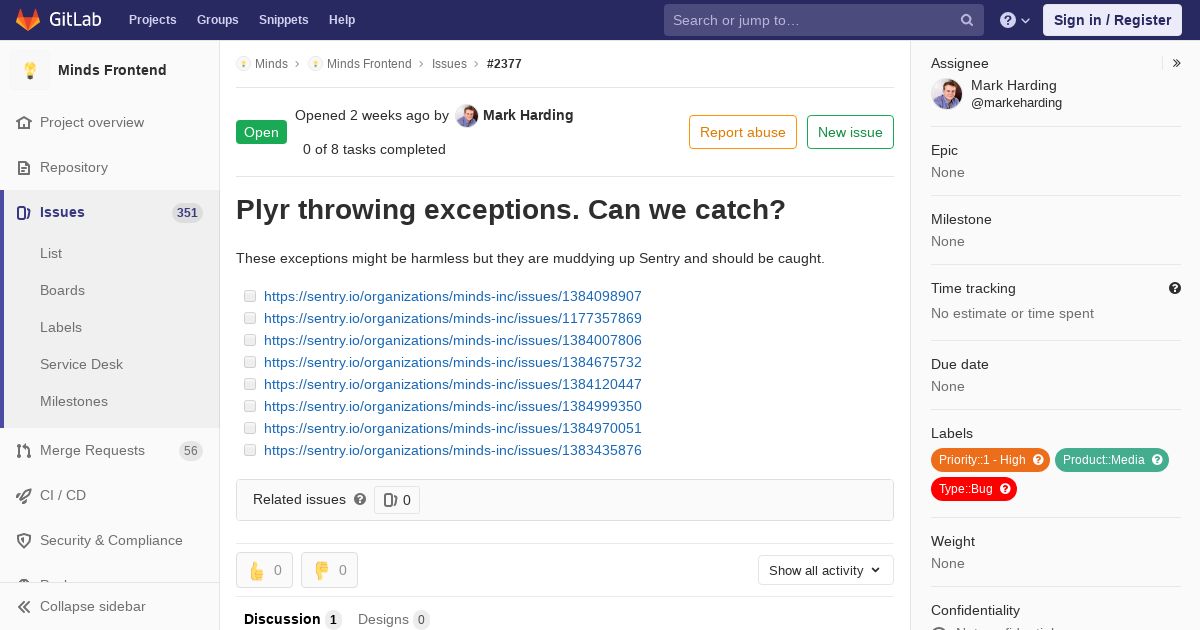
Task: Click the Minds group icon in breadcrumb
Action: tap(243, 64)
